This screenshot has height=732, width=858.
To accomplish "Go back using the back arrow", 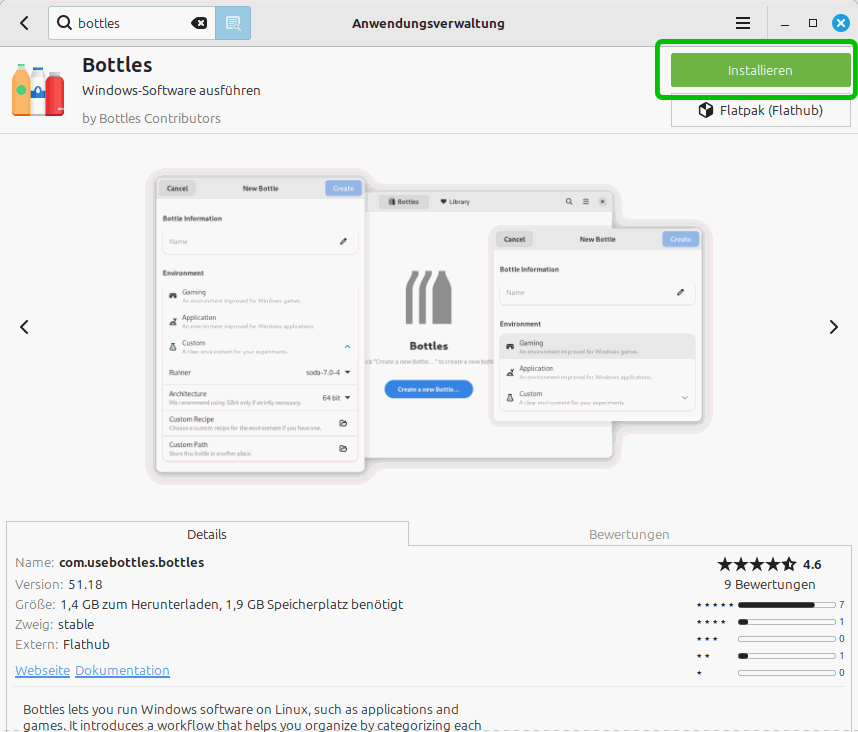I will tap(24, 23).
